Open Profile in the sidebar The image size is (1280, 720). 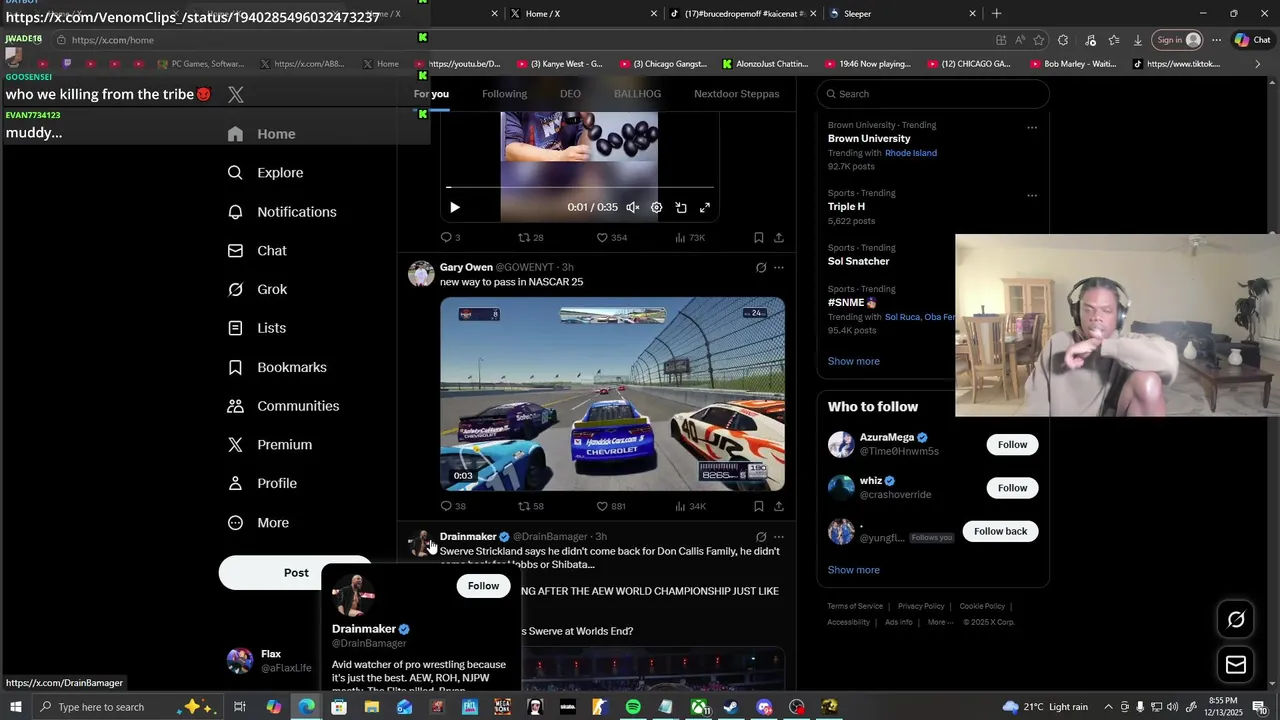point(262,483)
